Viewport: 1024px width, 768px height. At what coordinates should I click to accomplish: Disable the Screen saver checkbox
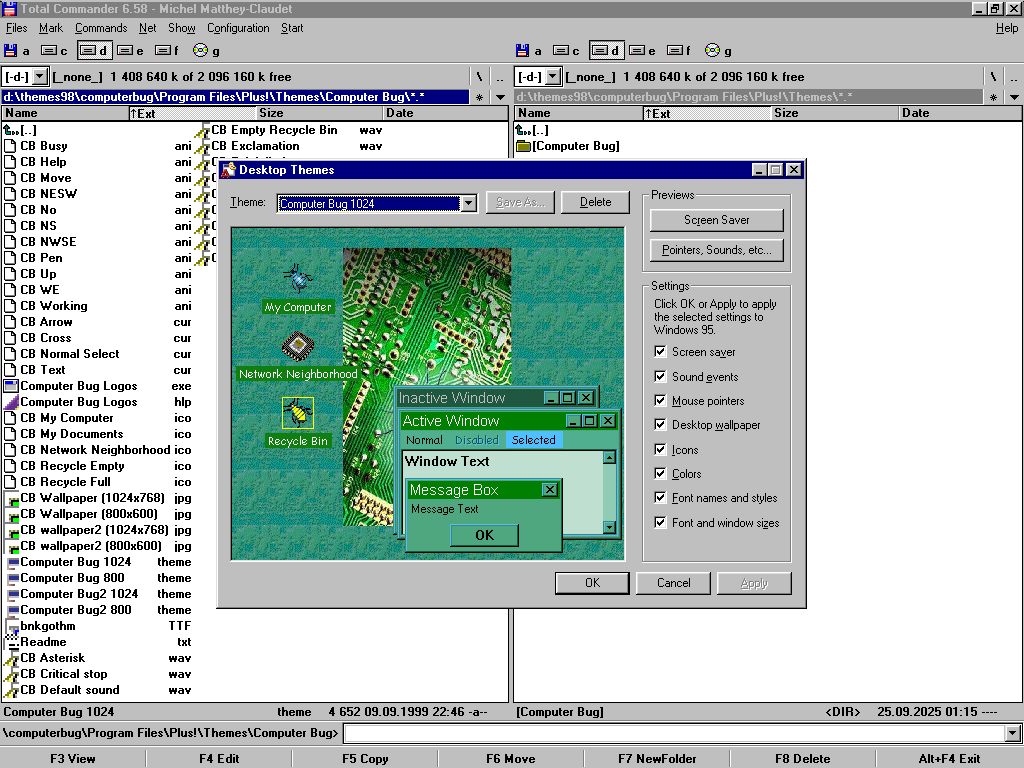[x=660, y=352]
